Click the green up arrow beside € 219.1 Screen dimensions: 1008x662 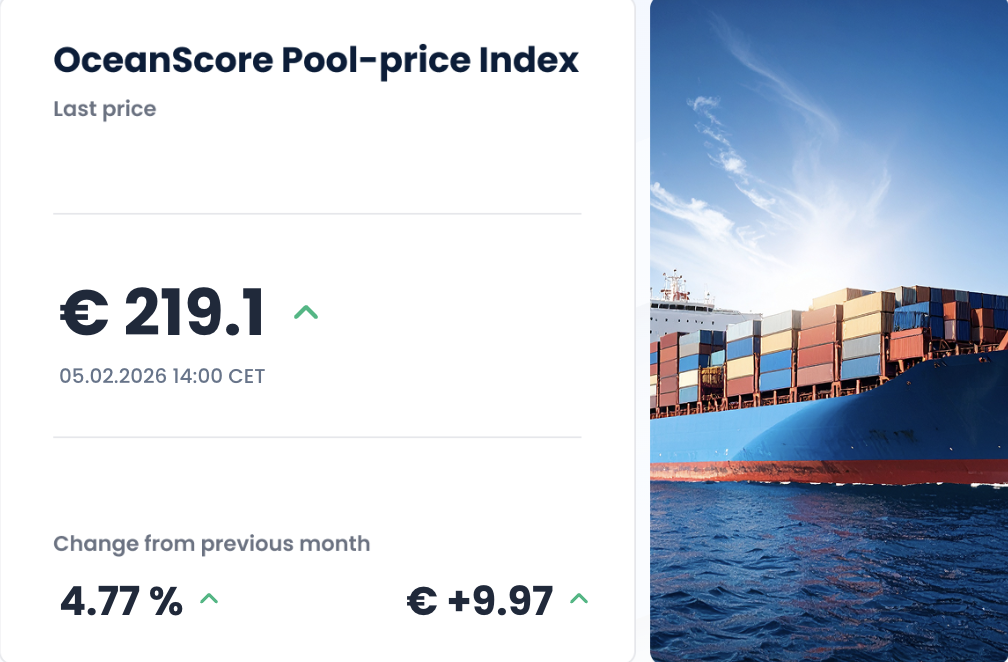pos(306,313)
